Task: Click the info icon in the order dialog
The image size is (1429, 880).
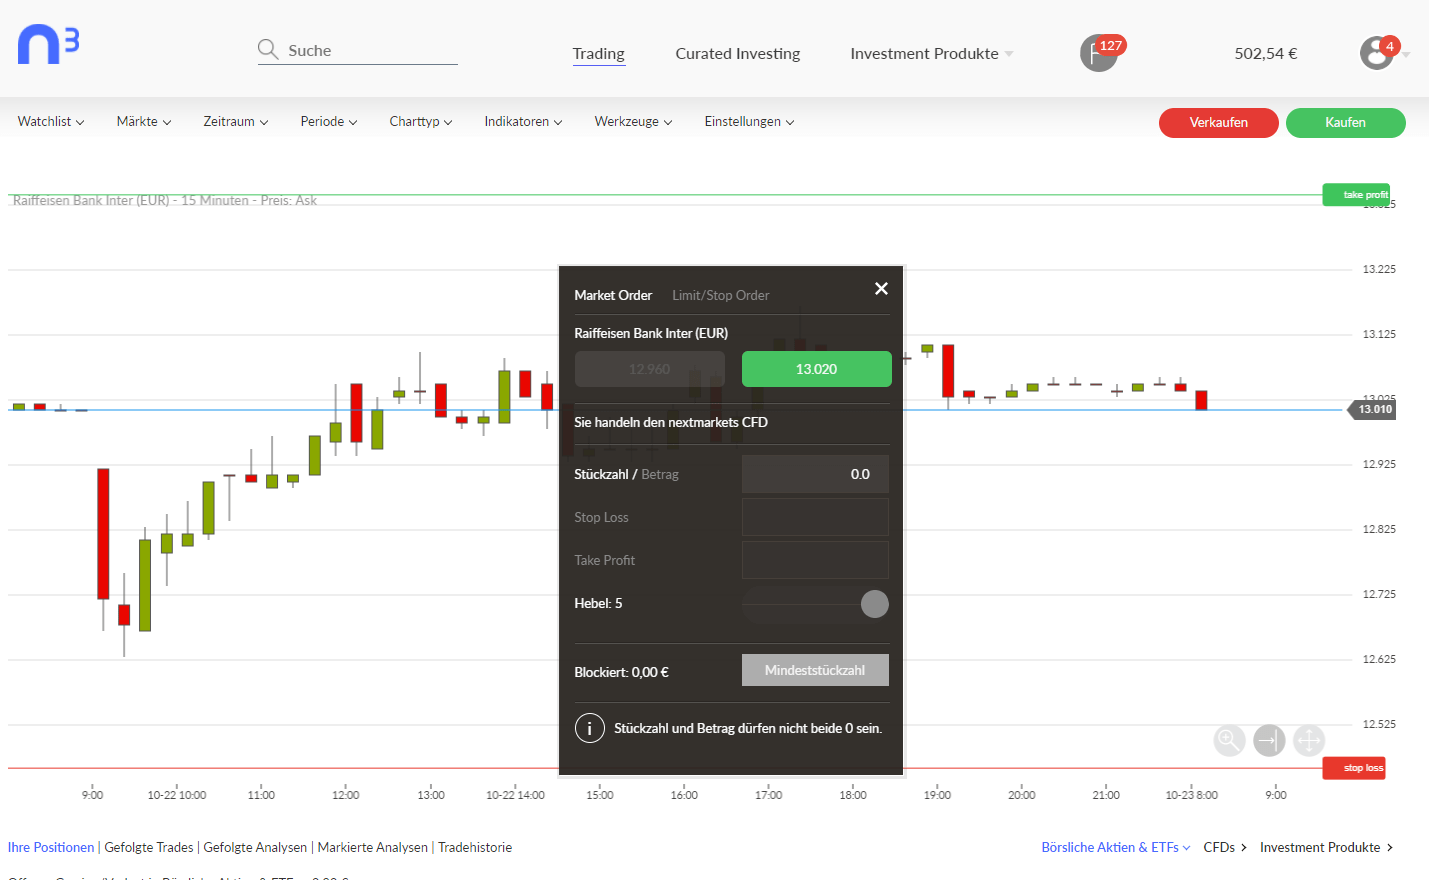Action: point(590,728)
